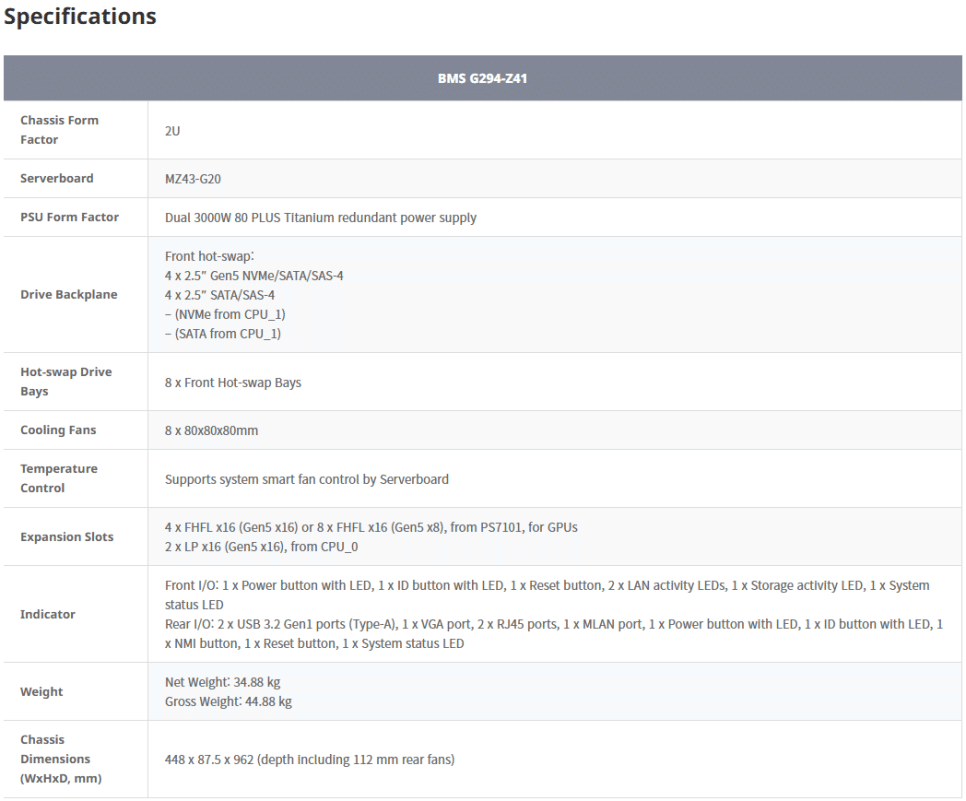Click the Specifications heading
Viewport: 966px width, 801px height.
80,16
